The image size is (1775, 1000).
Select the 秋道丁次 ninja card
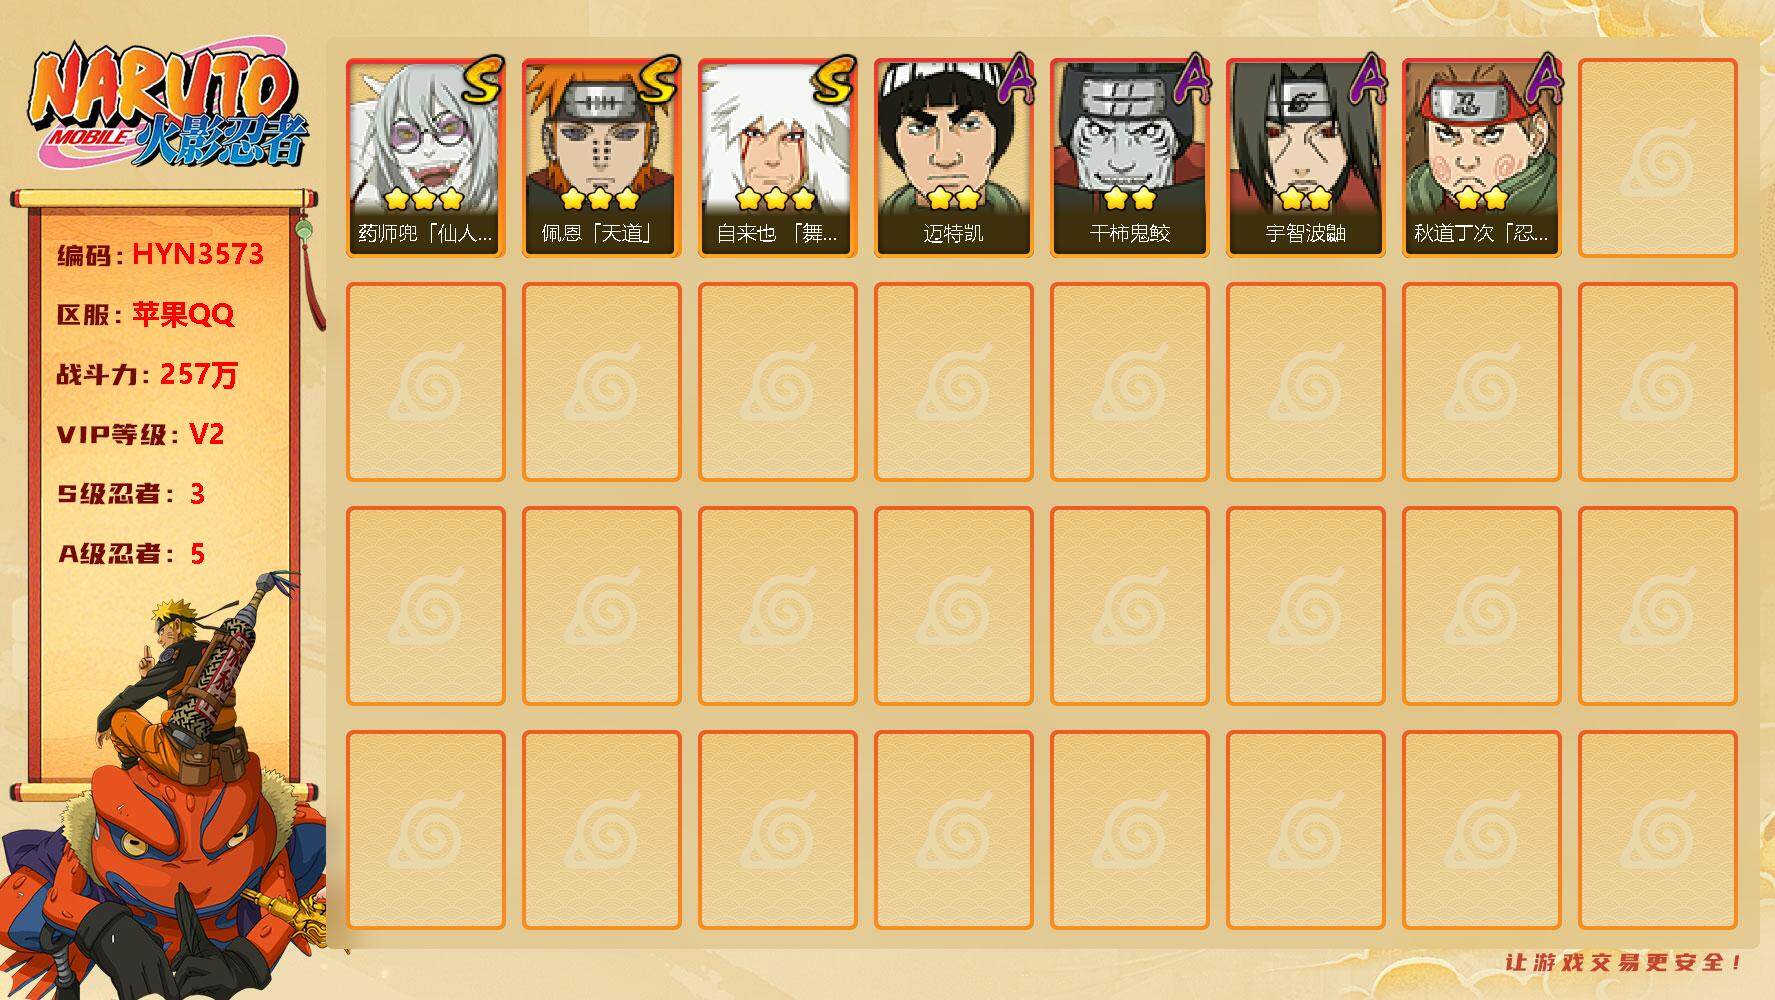pos(1481,158)
